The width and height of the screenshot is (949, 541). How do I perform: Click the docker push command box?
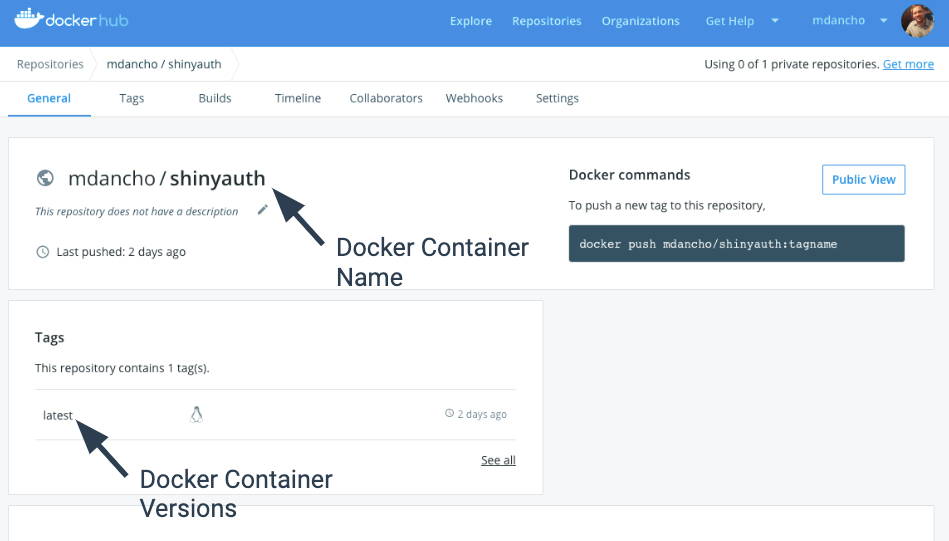(737, 243)
